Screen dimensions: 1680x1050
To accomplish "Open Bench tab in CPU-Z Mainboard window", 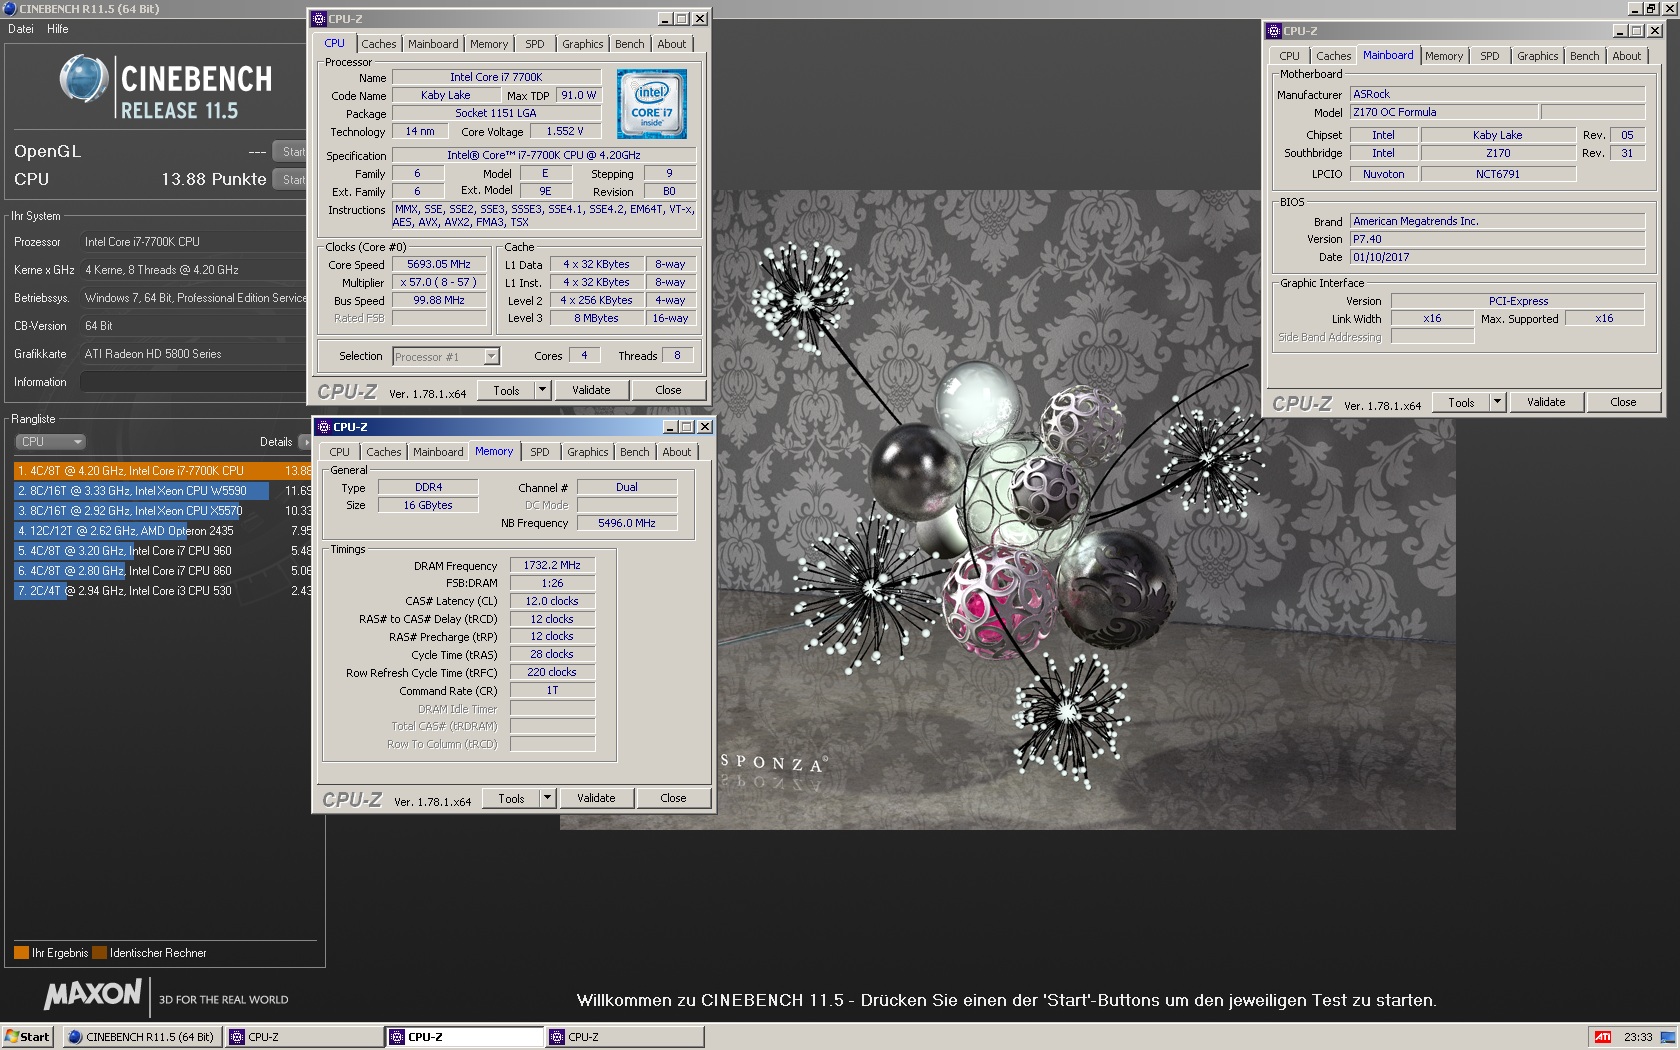I will coord(1584,56).
